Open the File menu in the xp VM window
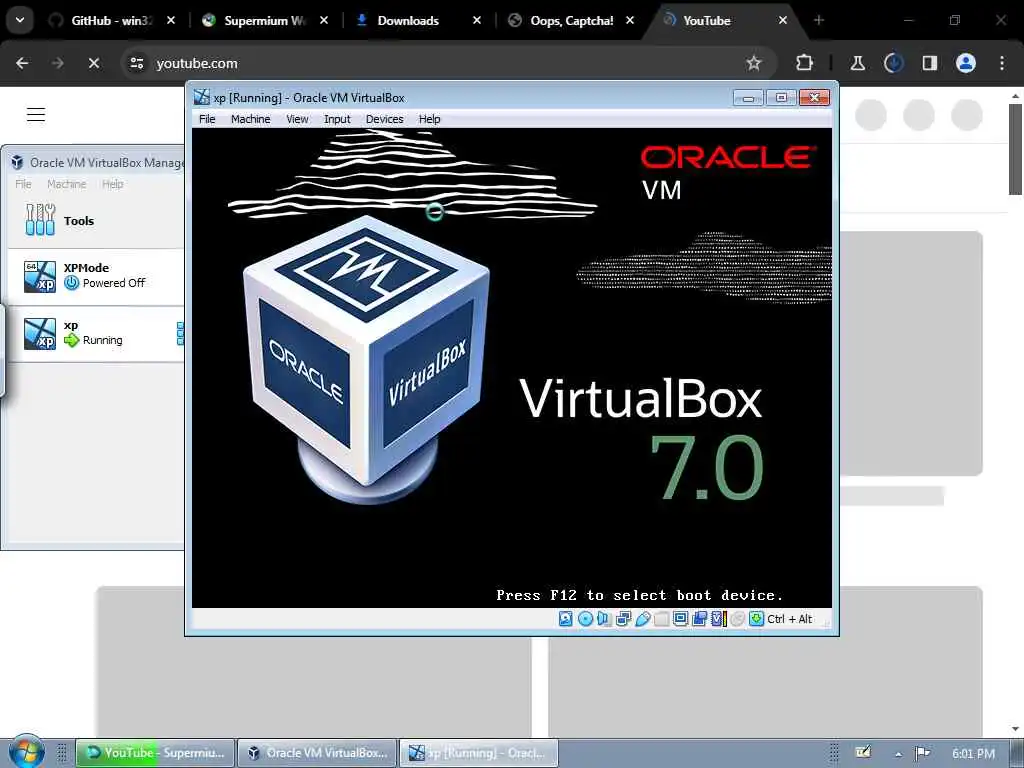 click(x=207, y=119)
